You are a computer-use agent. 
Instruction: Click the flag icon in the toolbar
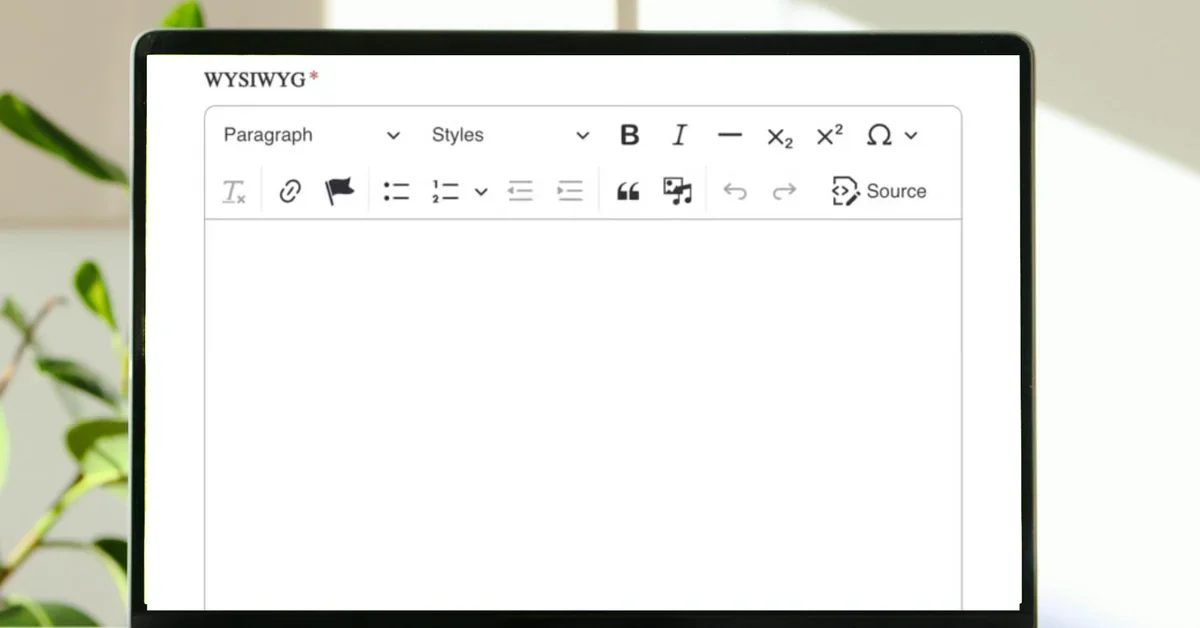[x=340, y=191]
